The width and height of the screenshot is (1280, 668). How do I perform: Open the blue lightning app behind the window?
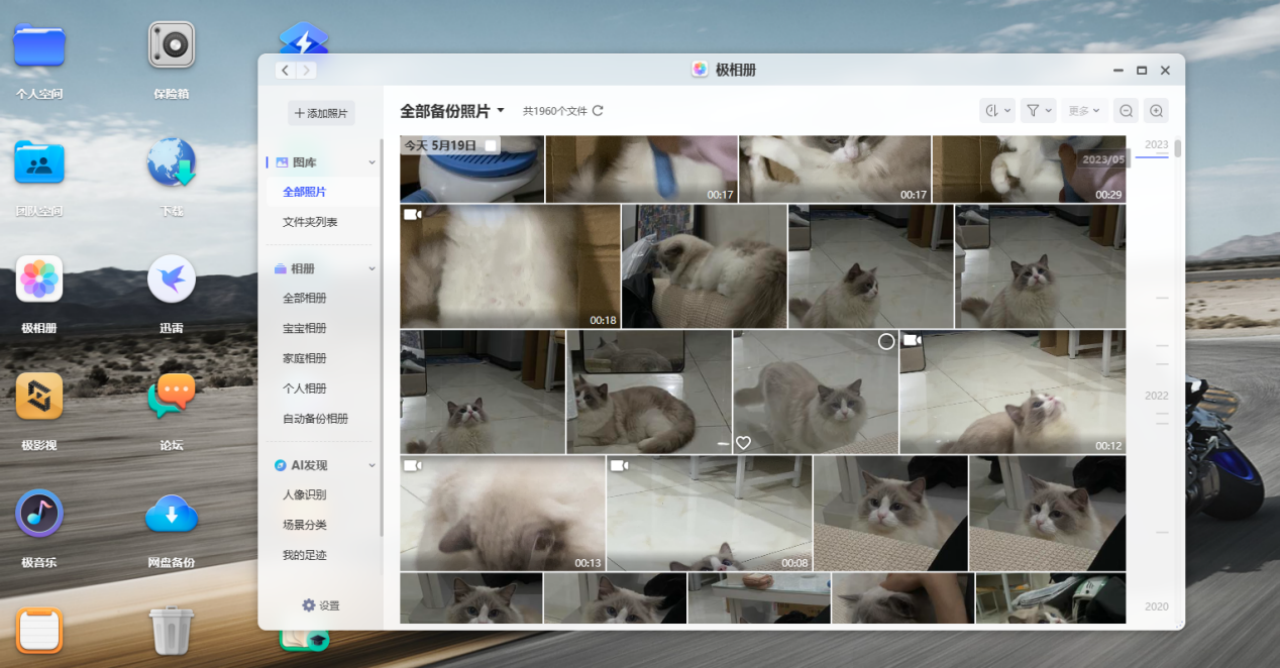[x=303, y=38]
